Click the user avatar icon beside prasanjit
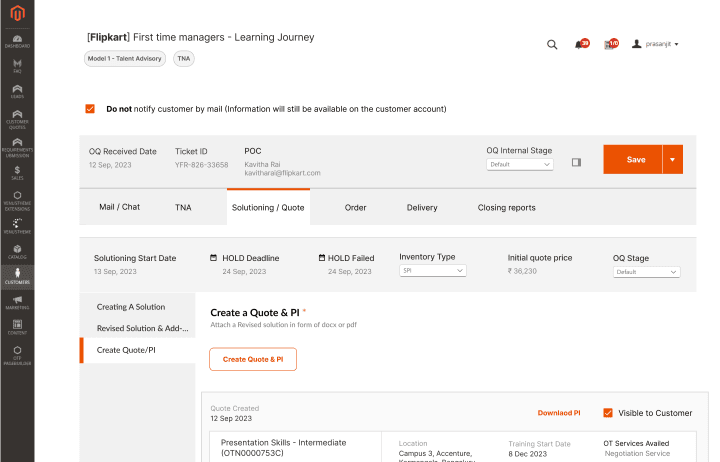 pos(636,44)
